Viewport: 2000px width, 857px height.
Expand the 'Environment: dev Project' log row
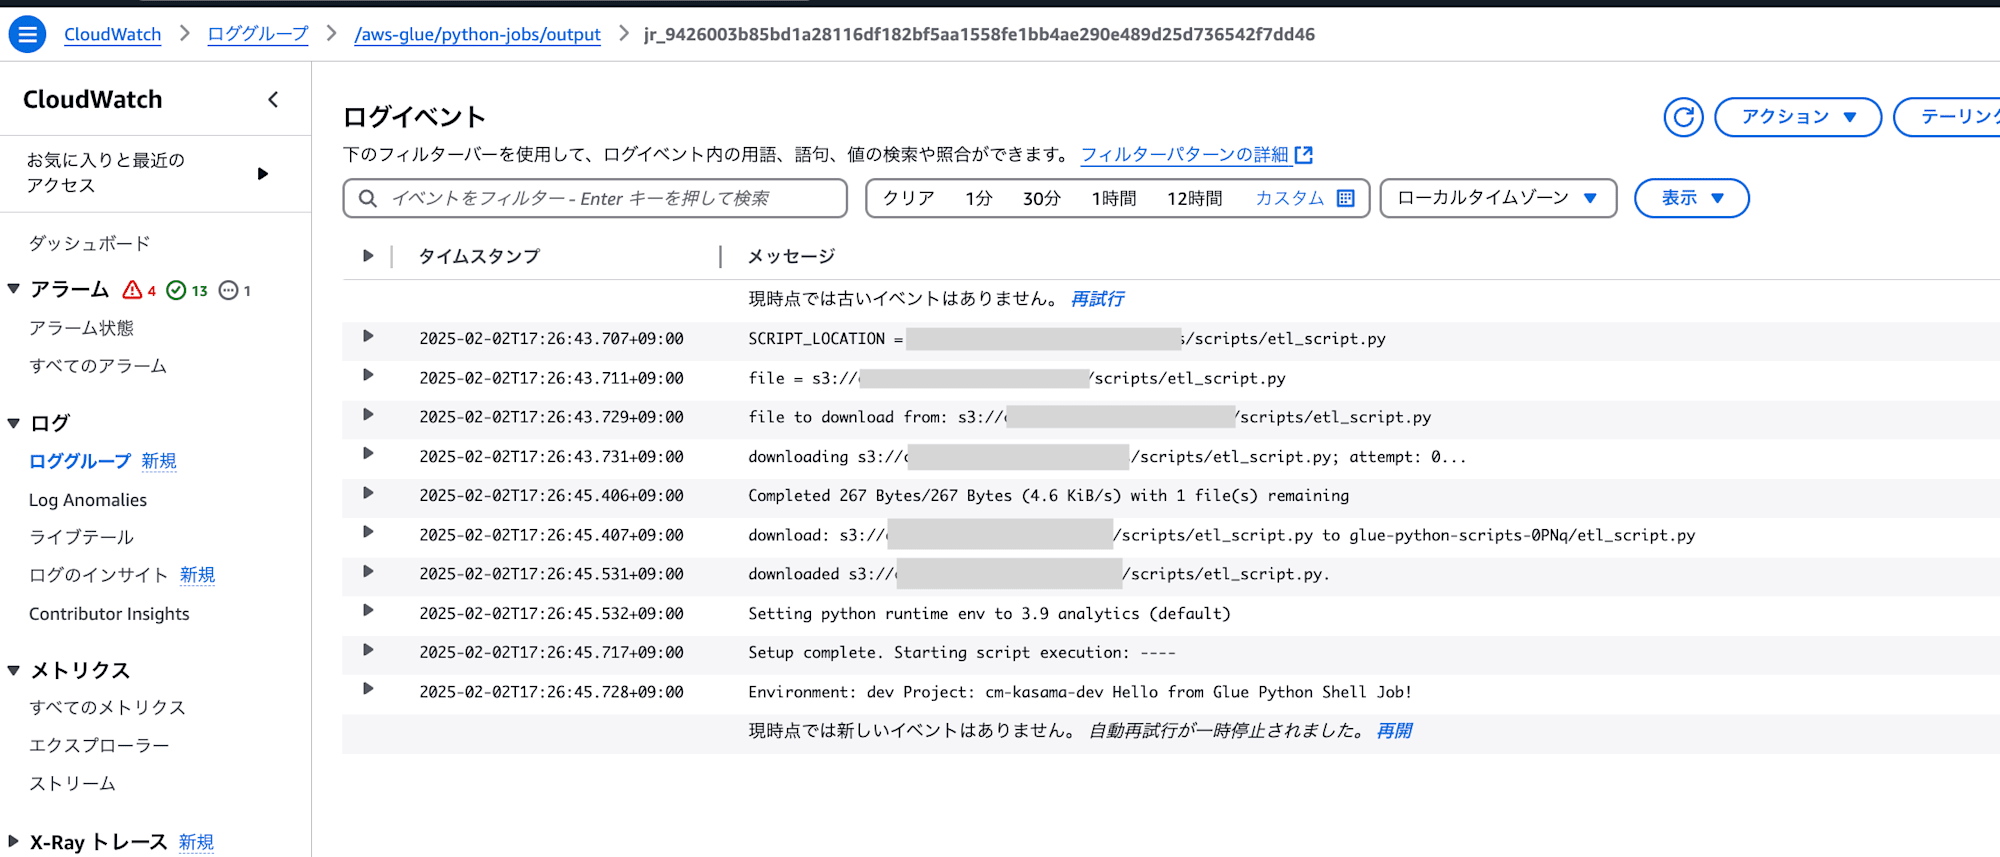point(368,689)
